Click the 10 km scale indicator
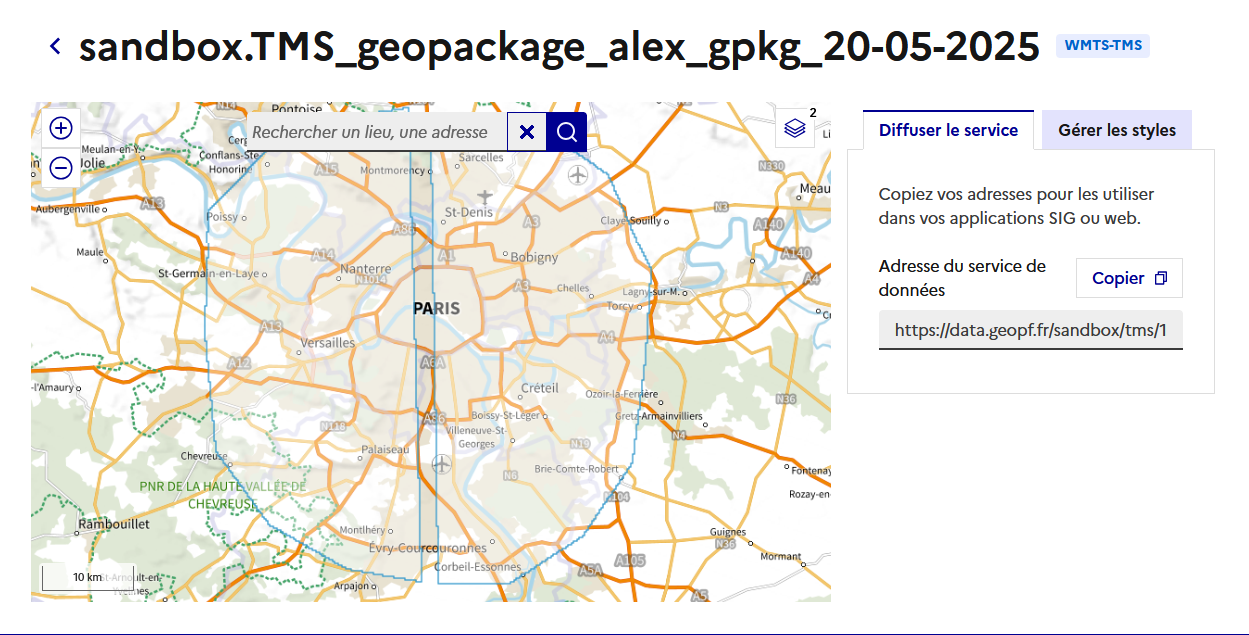The height and width of the screenshot is (635, 1249). pos(88,578)
